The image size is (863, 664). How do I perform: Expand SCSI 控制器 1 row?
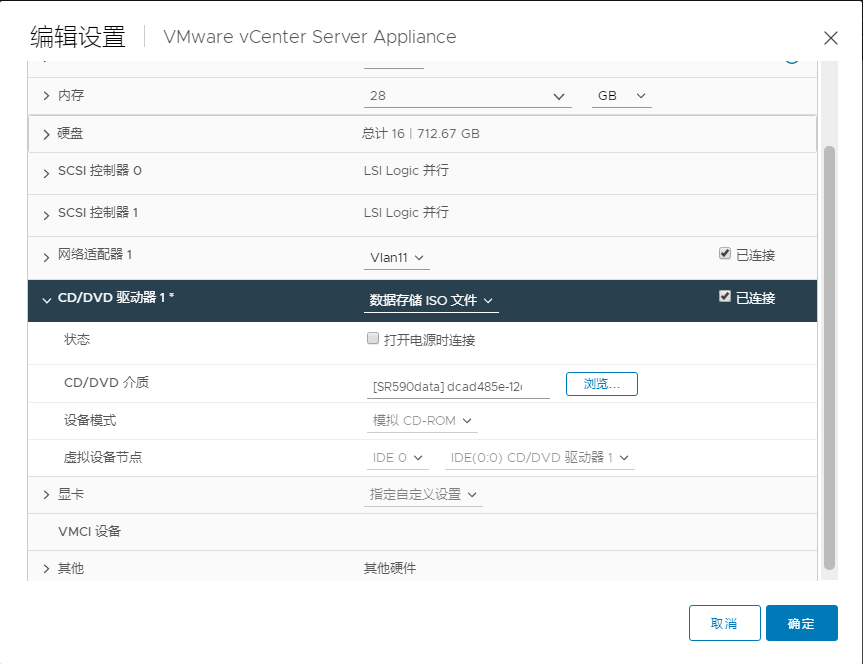coord(46,215)
